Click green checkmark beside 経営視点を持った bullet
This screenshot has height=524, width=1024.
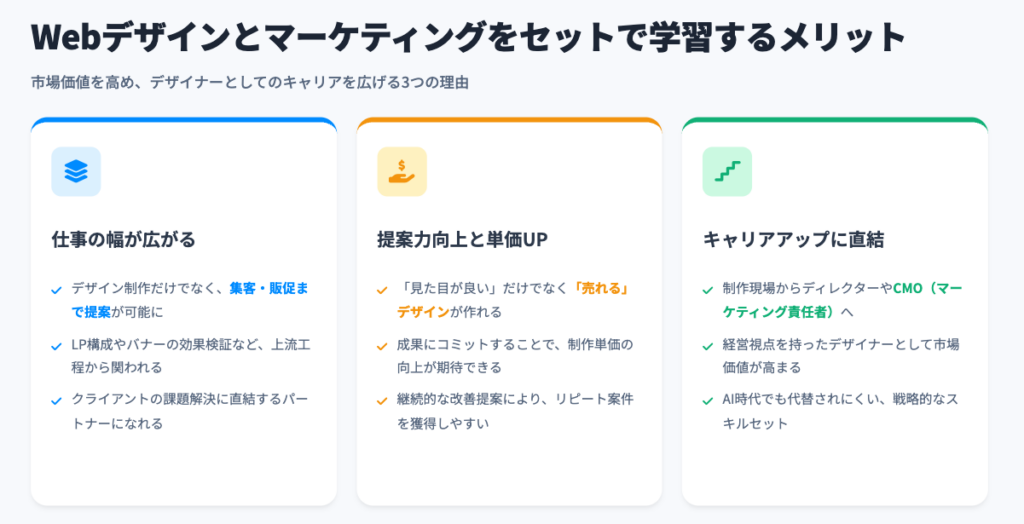pos(708,346)
